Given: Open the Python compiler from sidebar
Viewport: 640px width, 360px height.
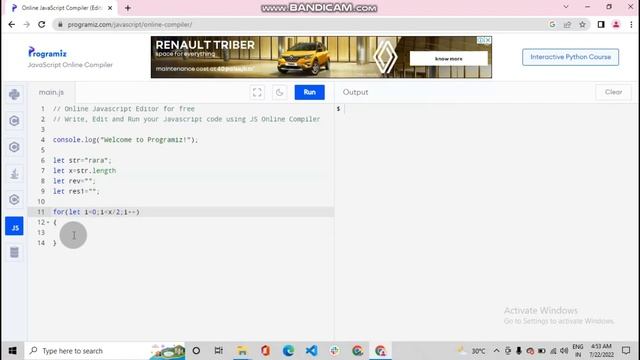Looking at the screenshot, I should tap(14, 94).
